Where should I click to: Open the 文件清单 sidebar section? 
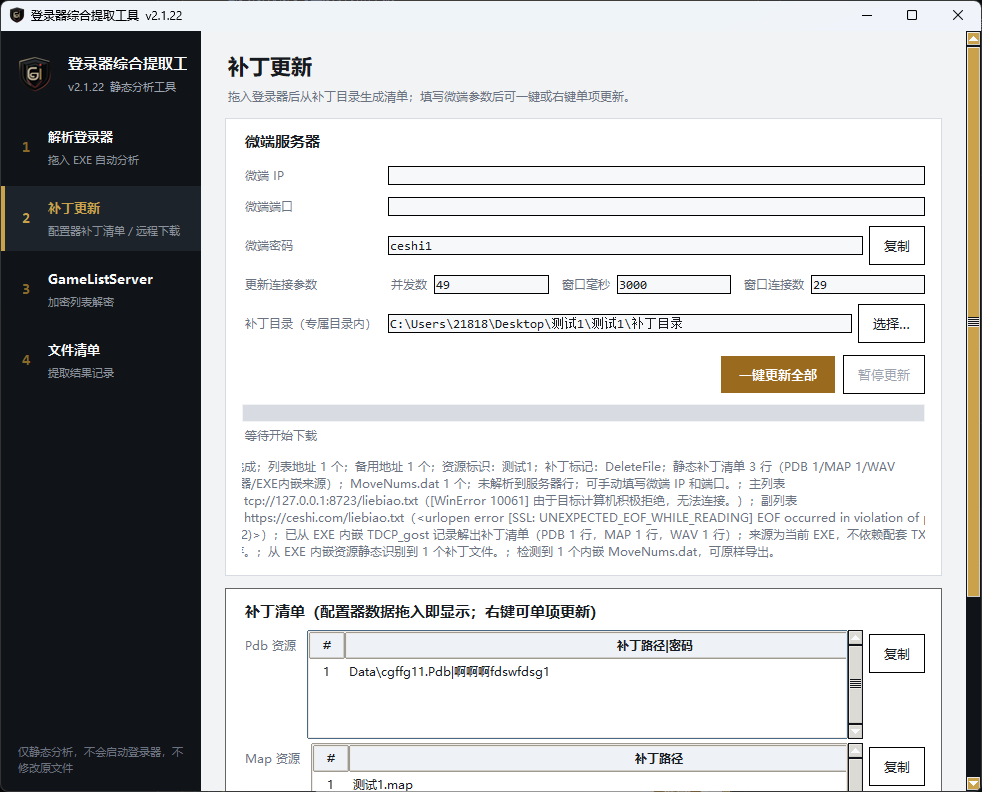[101, 361]
